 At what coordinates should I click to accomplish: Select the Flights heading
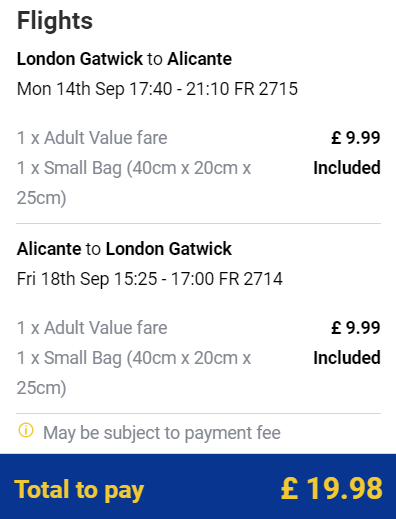click(55, 21)
